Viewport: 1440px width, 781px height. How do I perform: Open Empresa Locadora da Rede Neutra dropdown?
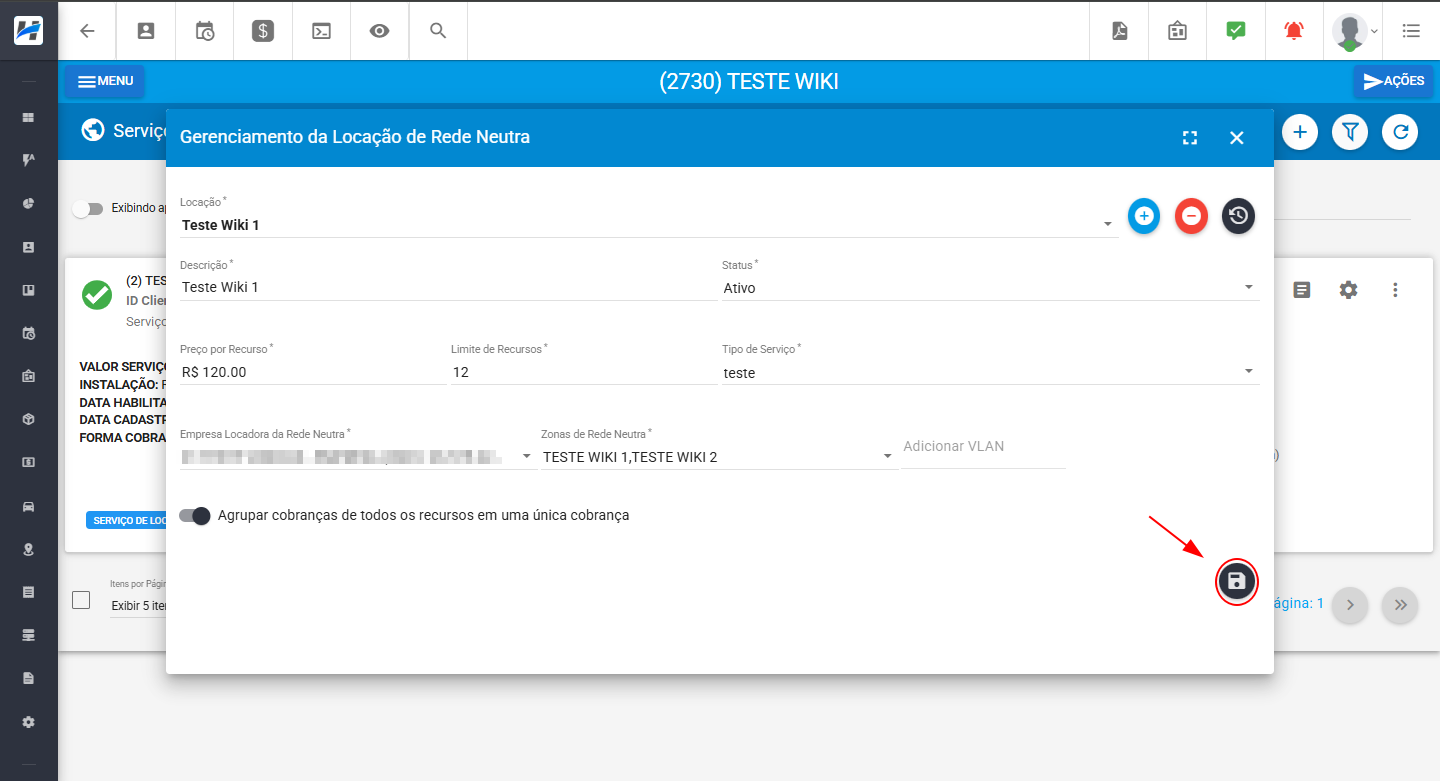[x=358, y=457]
